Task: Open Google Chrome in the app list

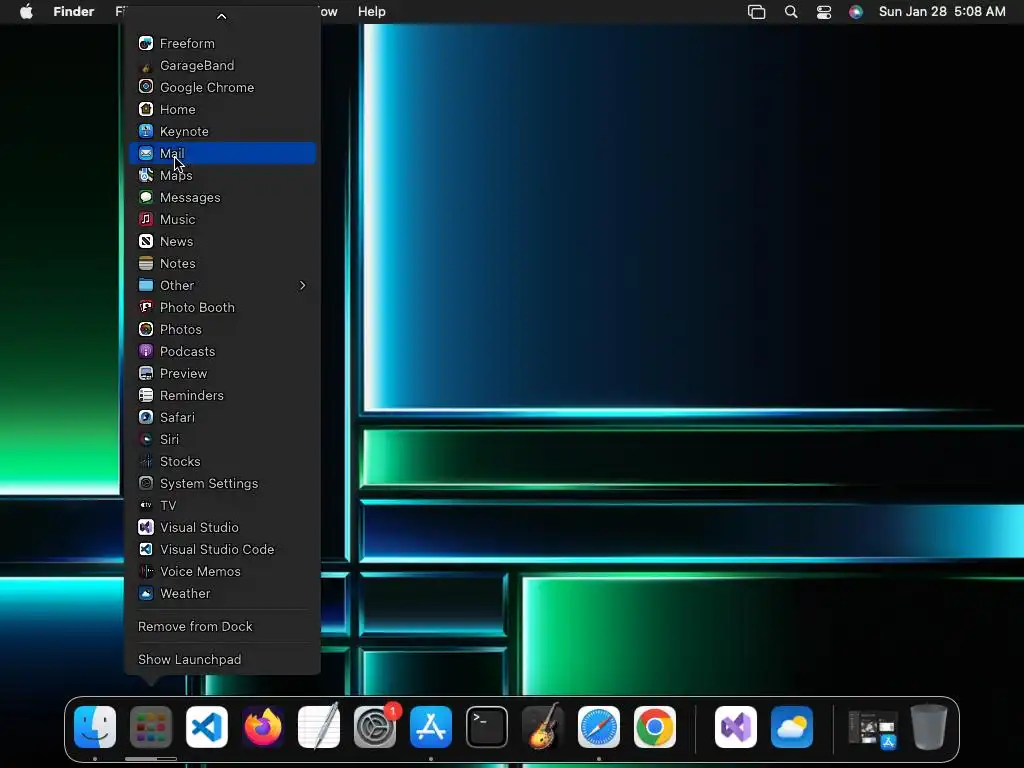Action: (x=222, y=88)
